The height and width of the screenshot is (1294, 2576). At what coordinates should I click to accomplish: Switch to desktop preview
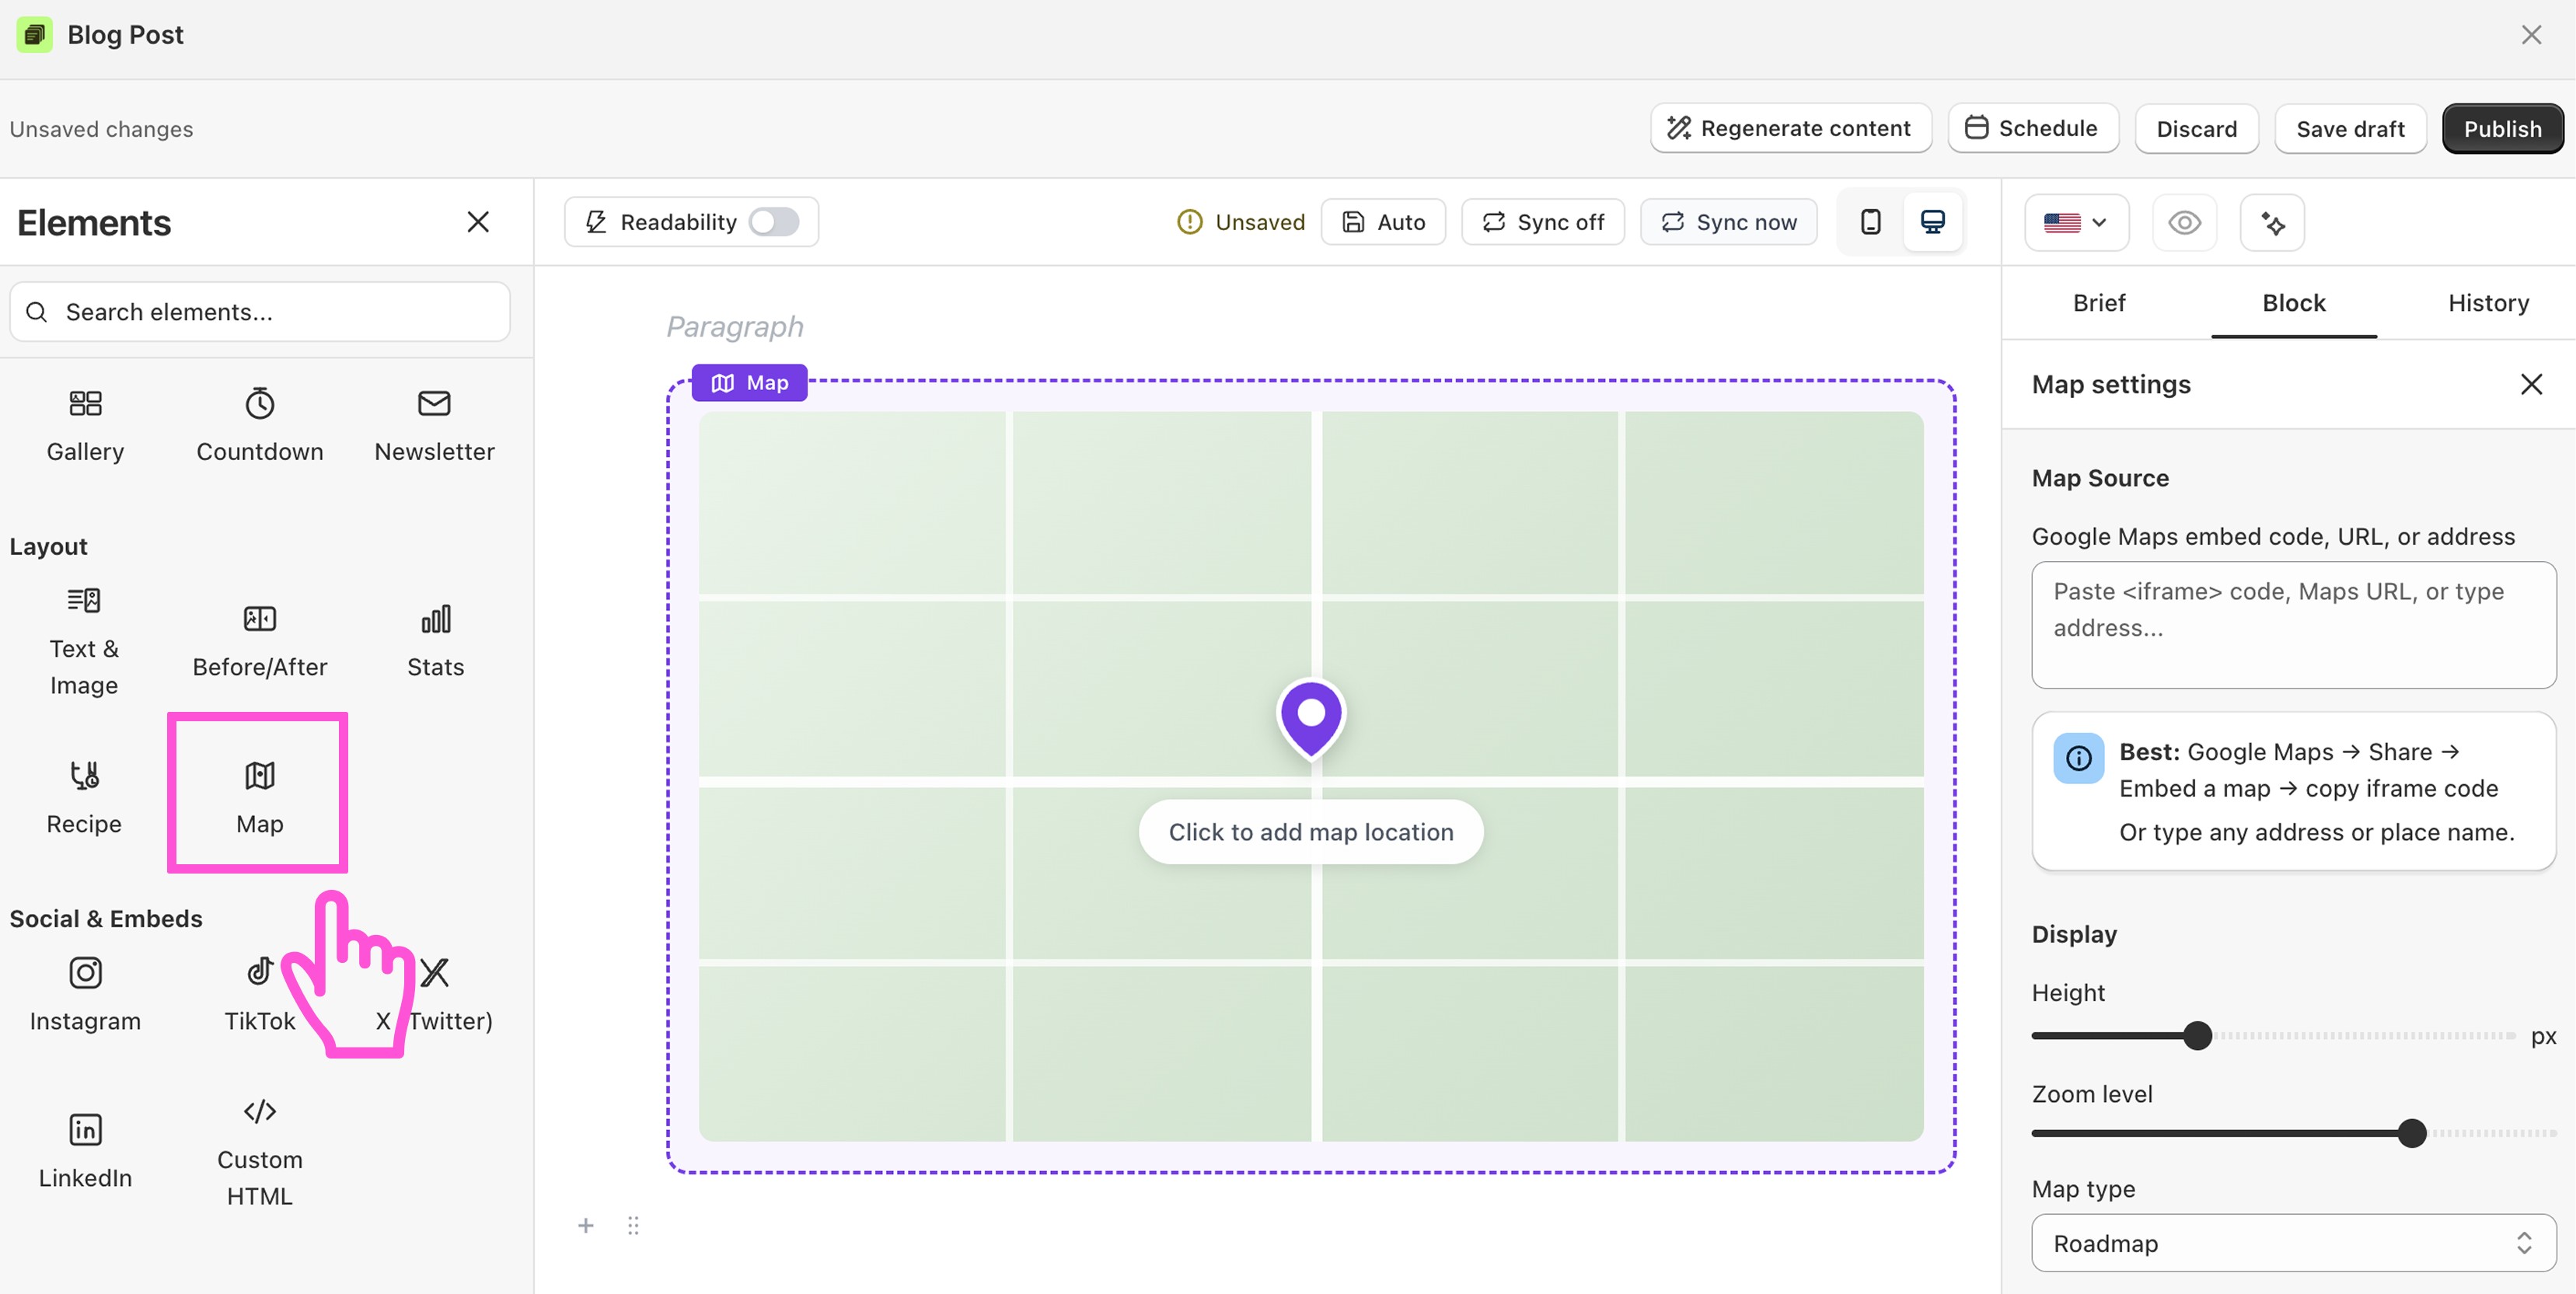(1932, 222)
